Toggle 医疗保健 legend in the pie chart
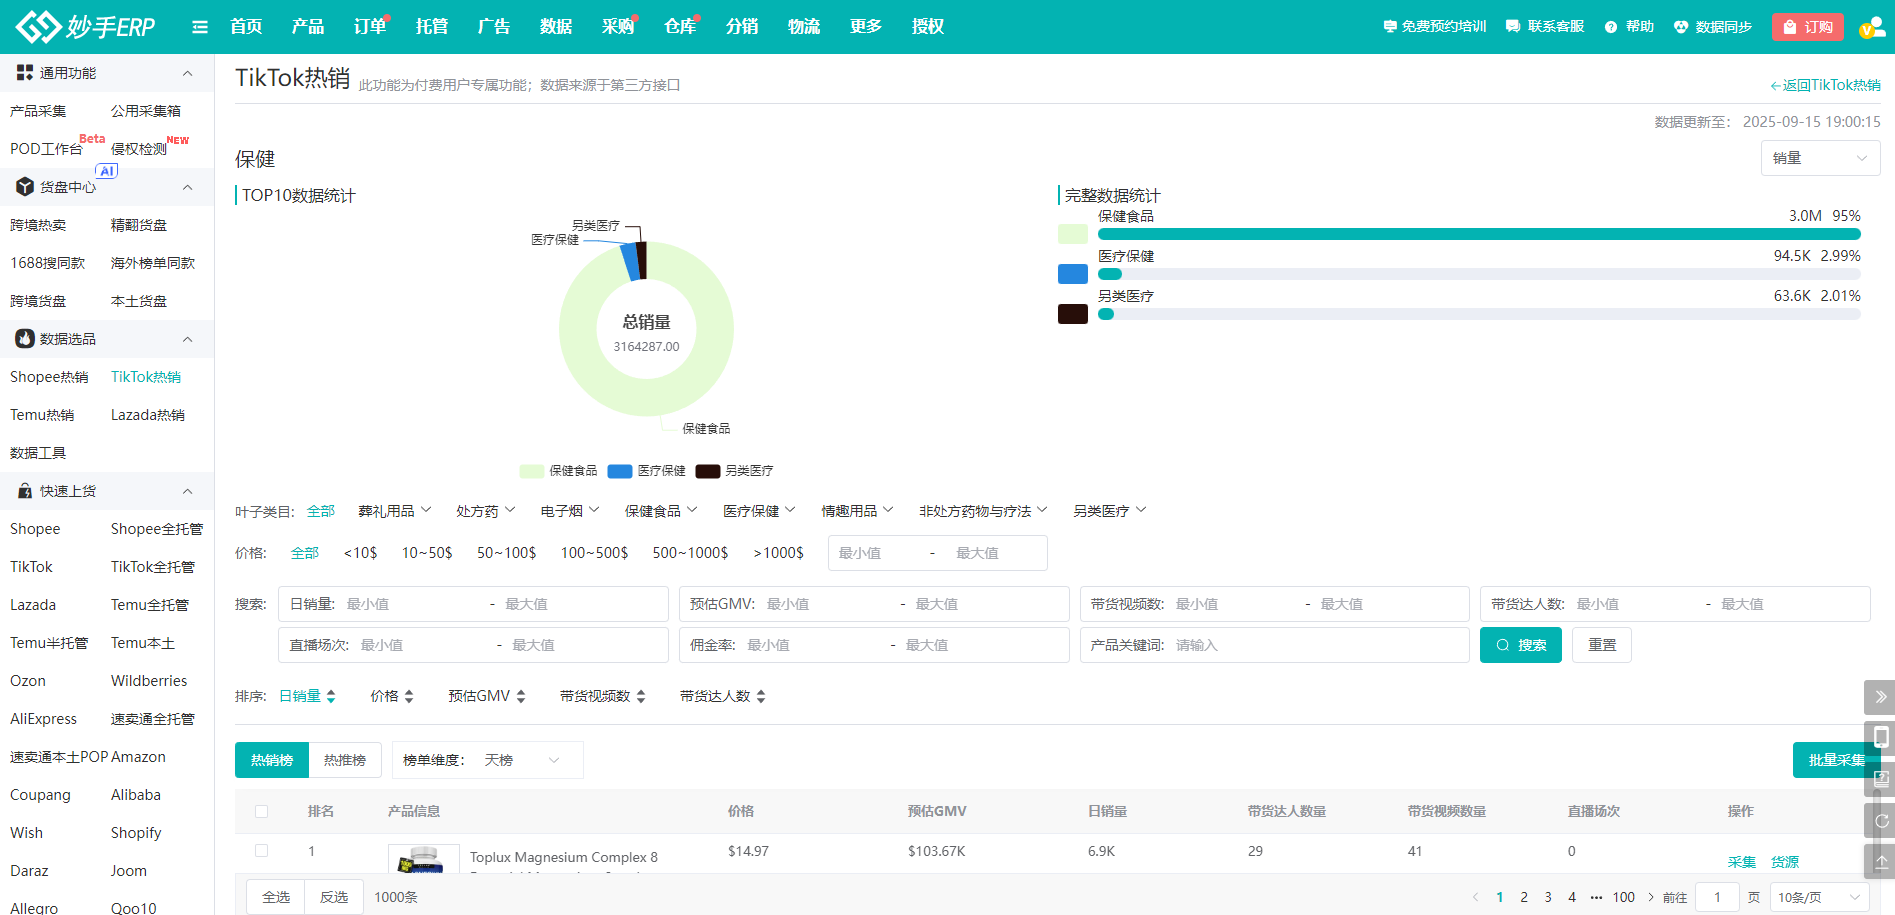The width and height of the screenshot is (1895, 915). click(647, 471)
